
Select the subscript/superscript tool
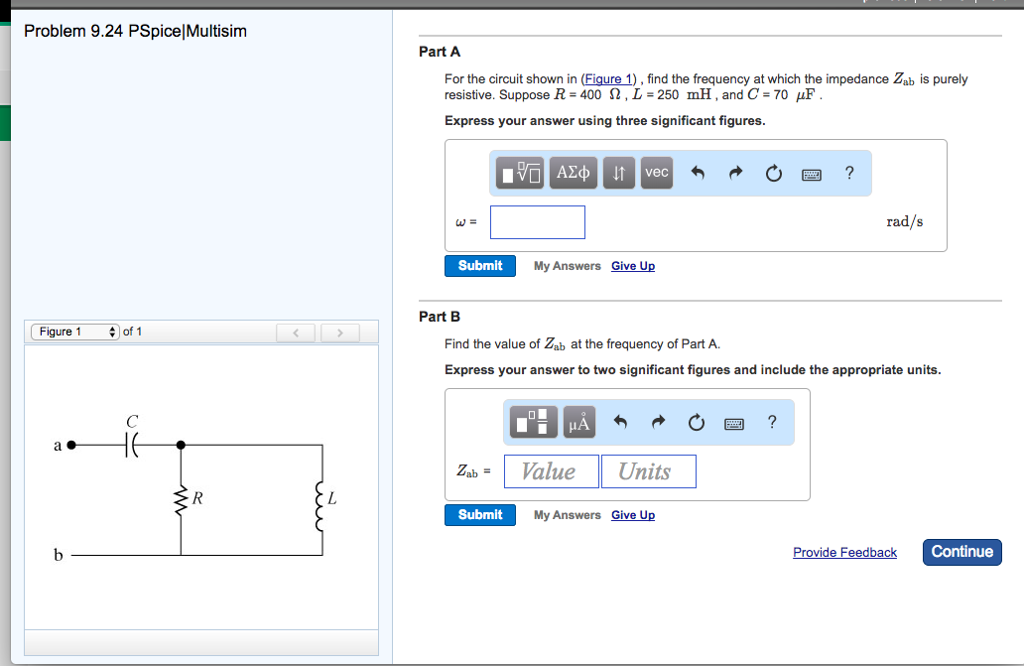point(618,172)
